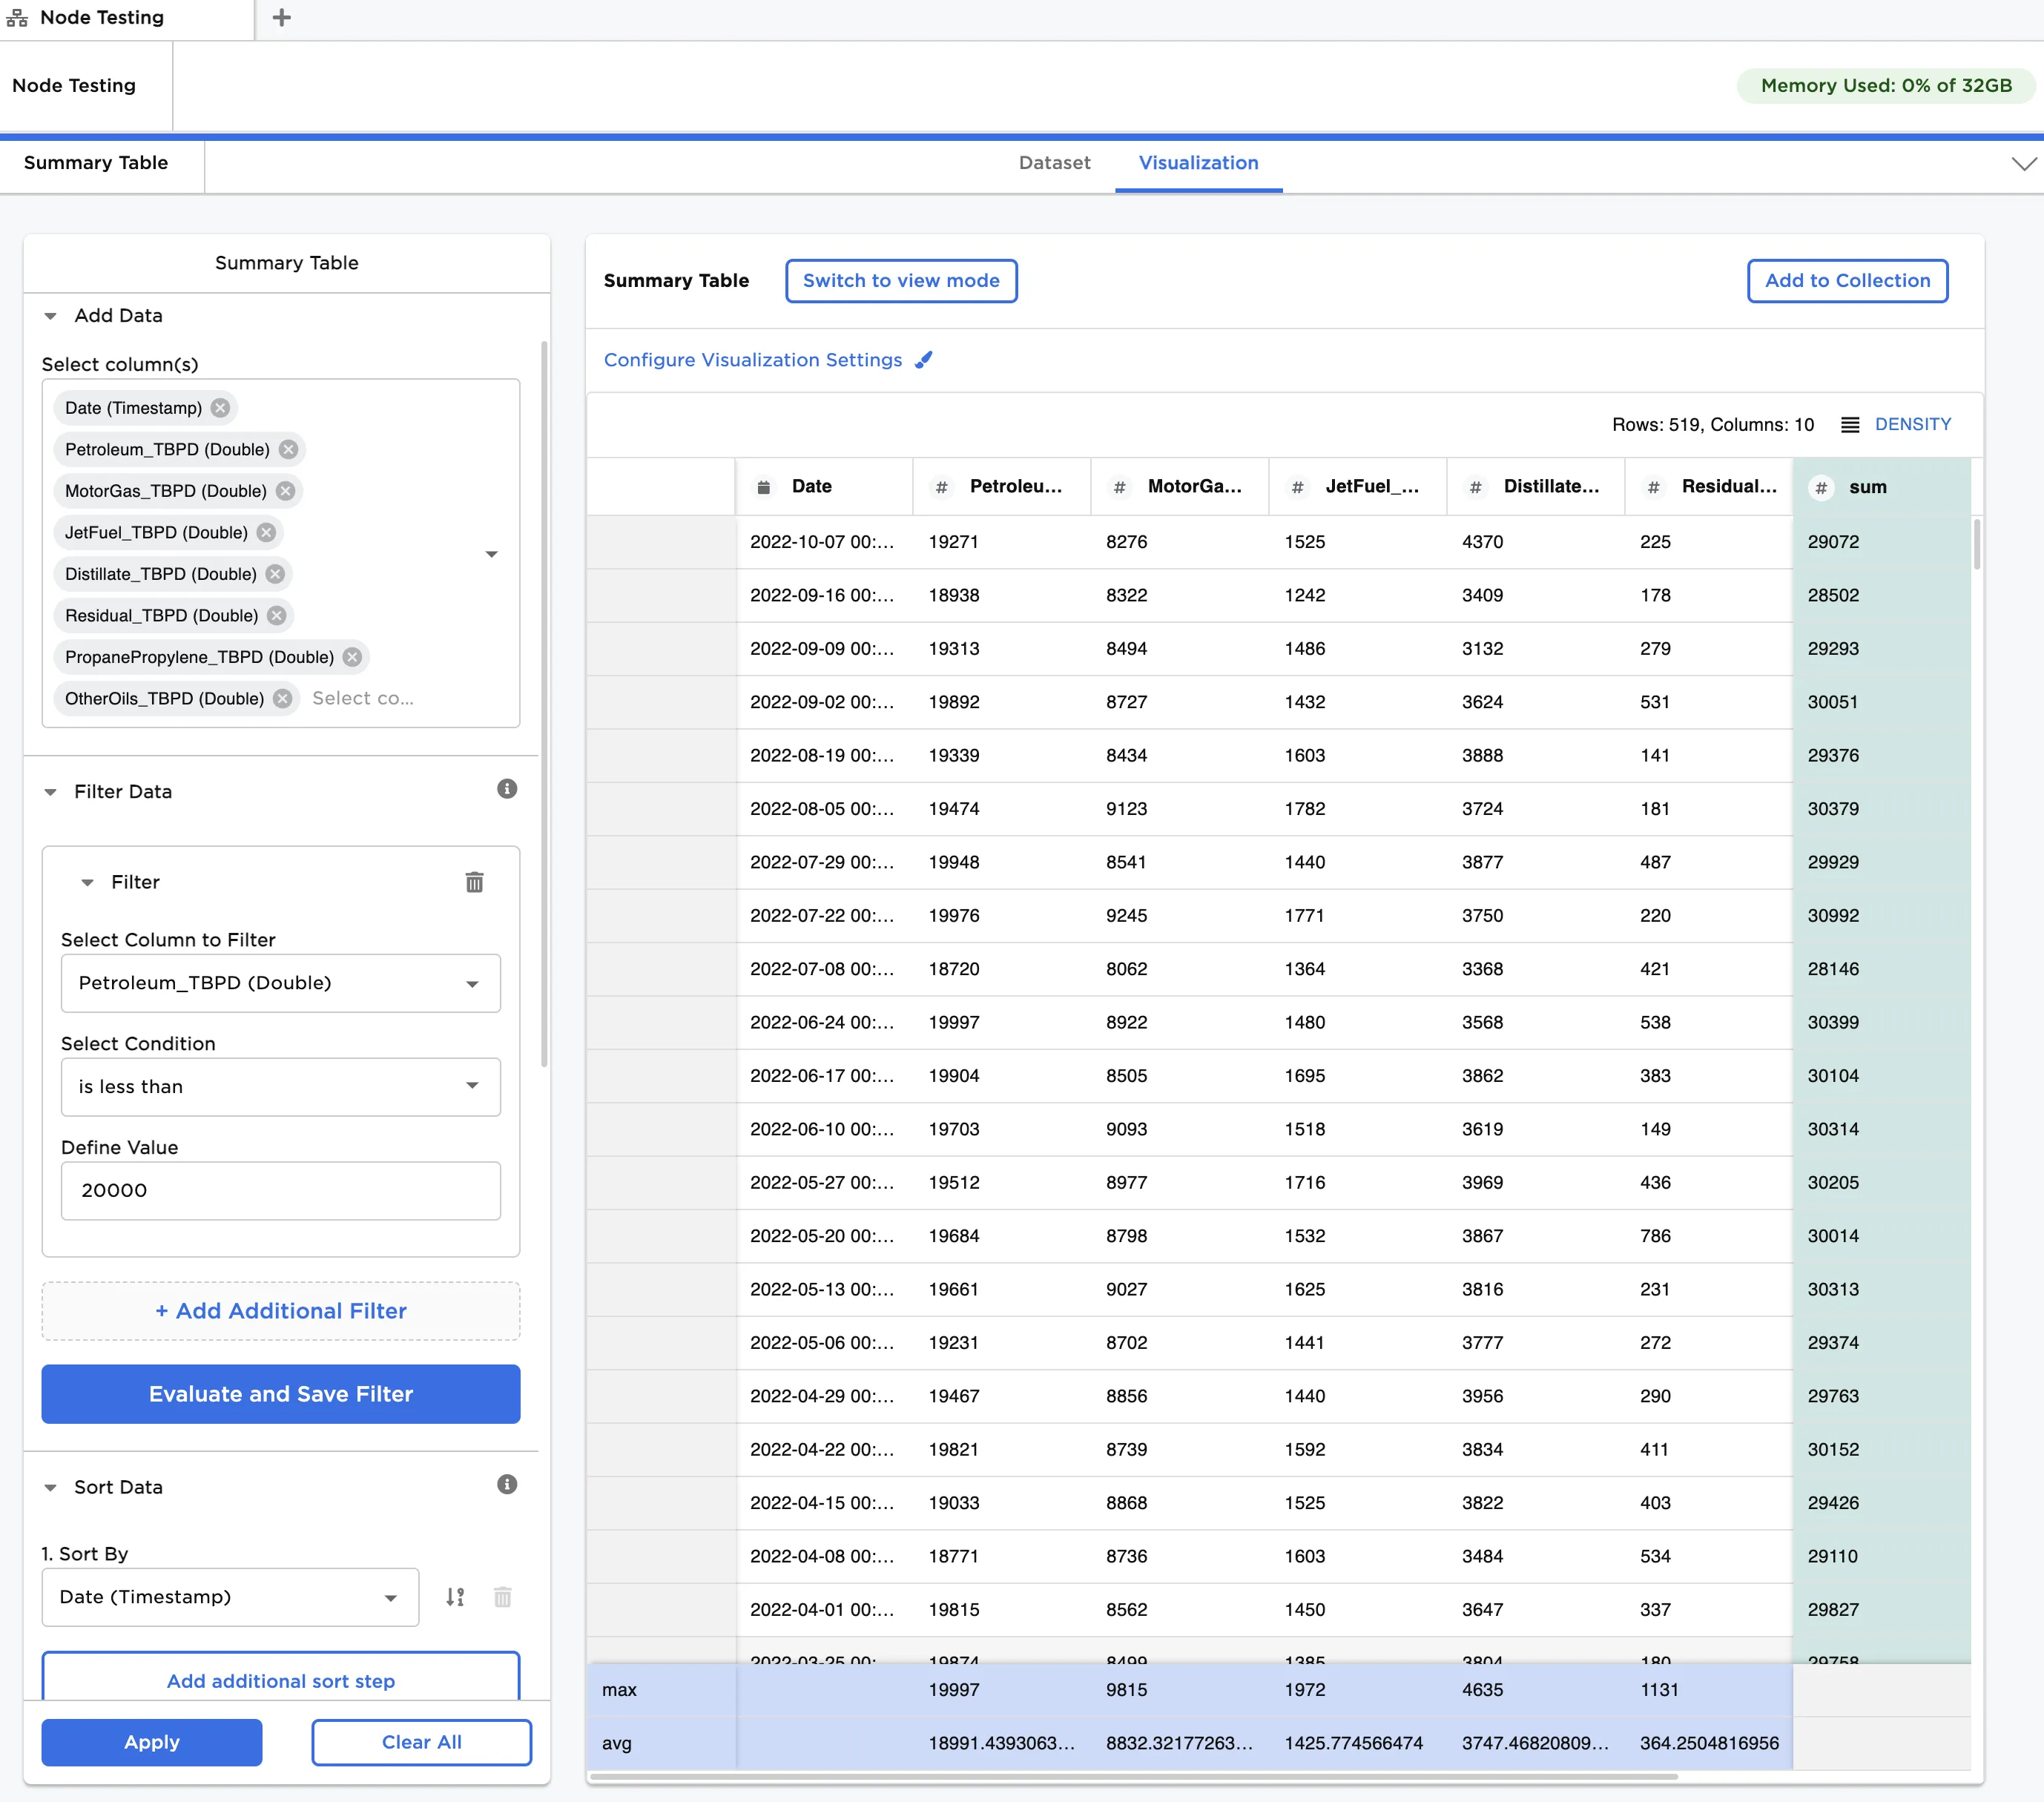Open the Sort By Date dropdown
2044x1802 pixels.
(230, 1597)
